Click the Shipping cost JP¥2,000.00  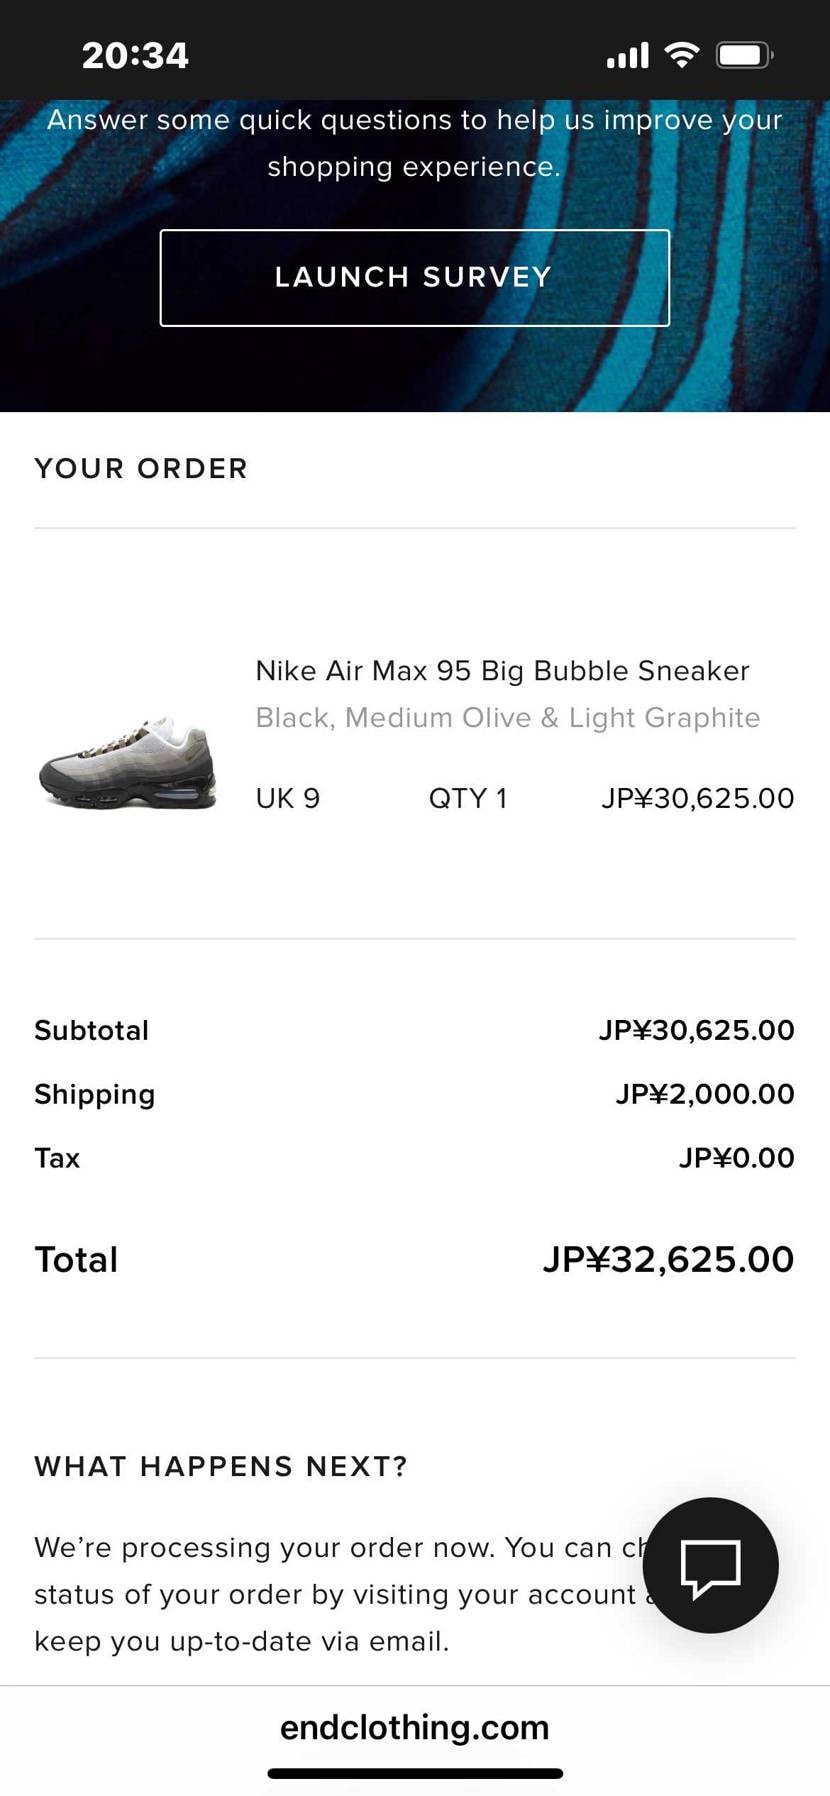click(x=705, y=1094)
